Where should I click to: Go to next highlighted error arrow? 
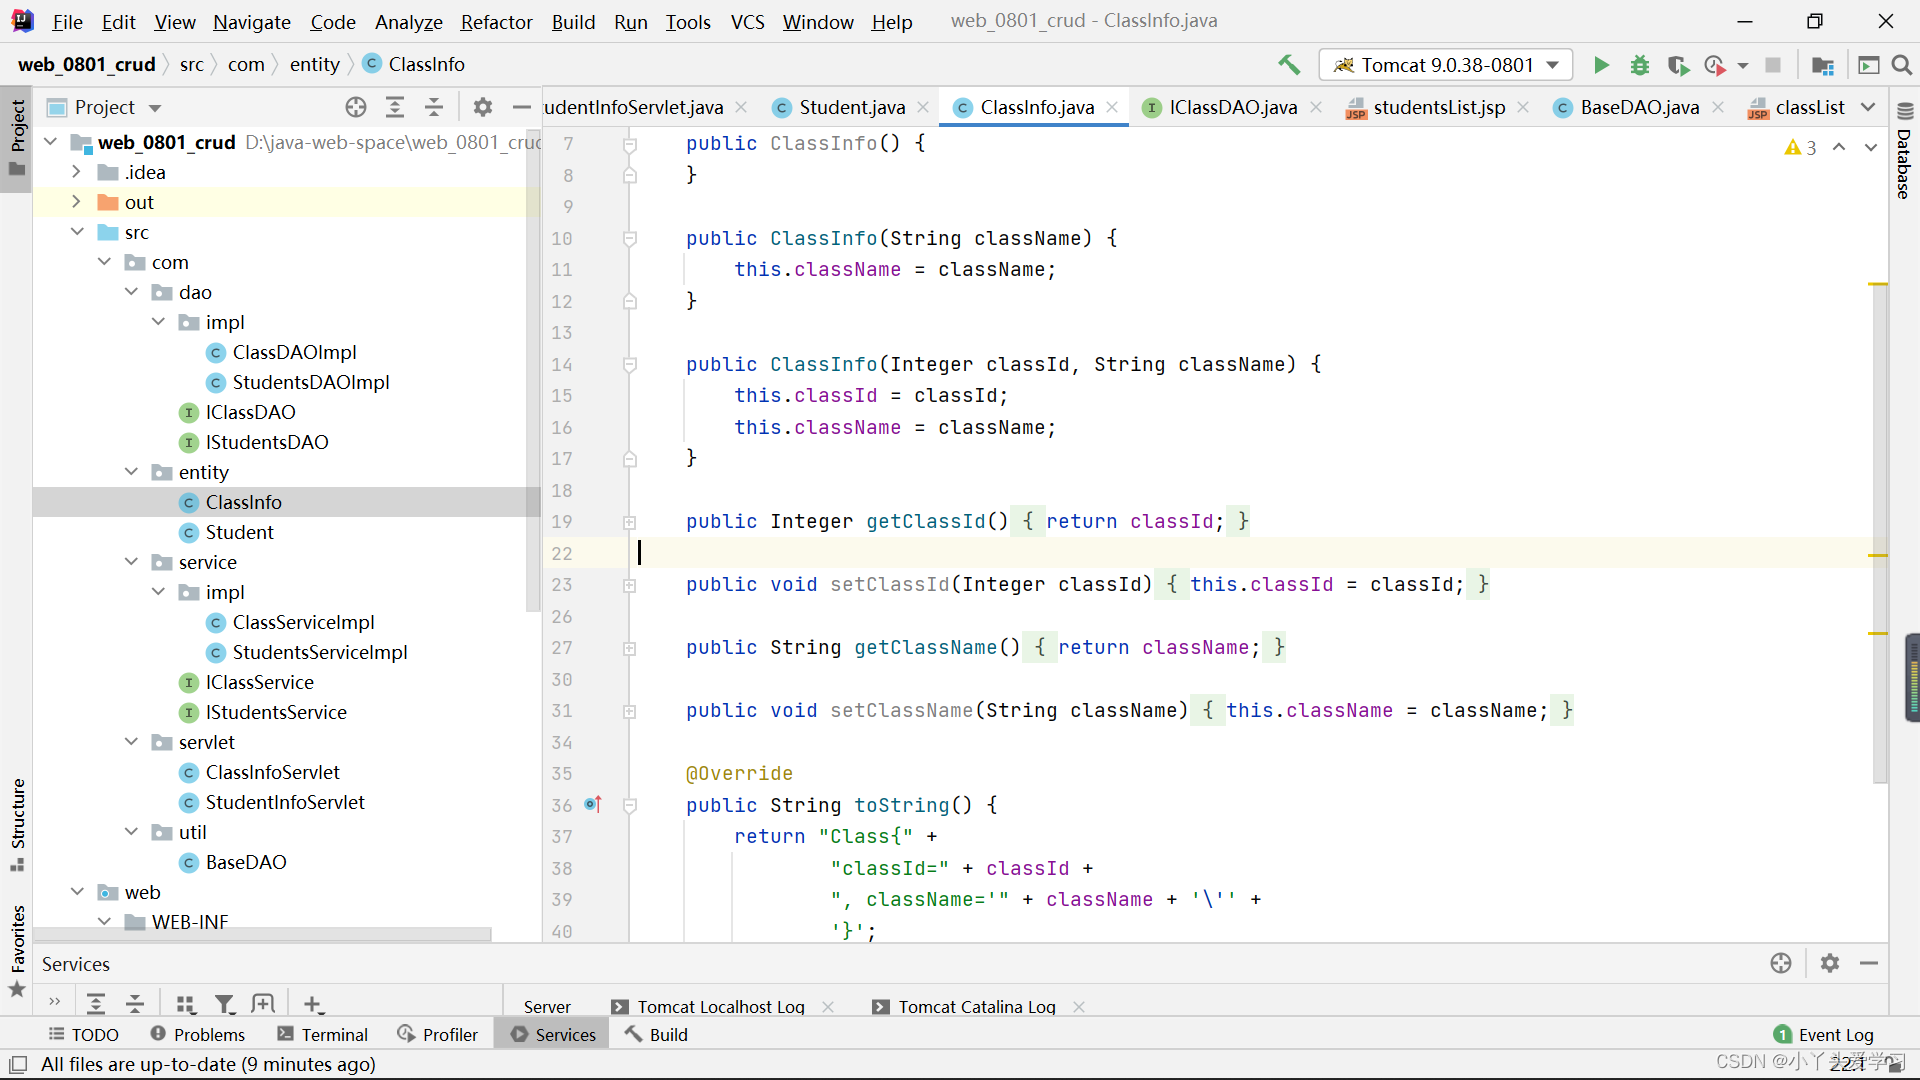click(1870, 147)
